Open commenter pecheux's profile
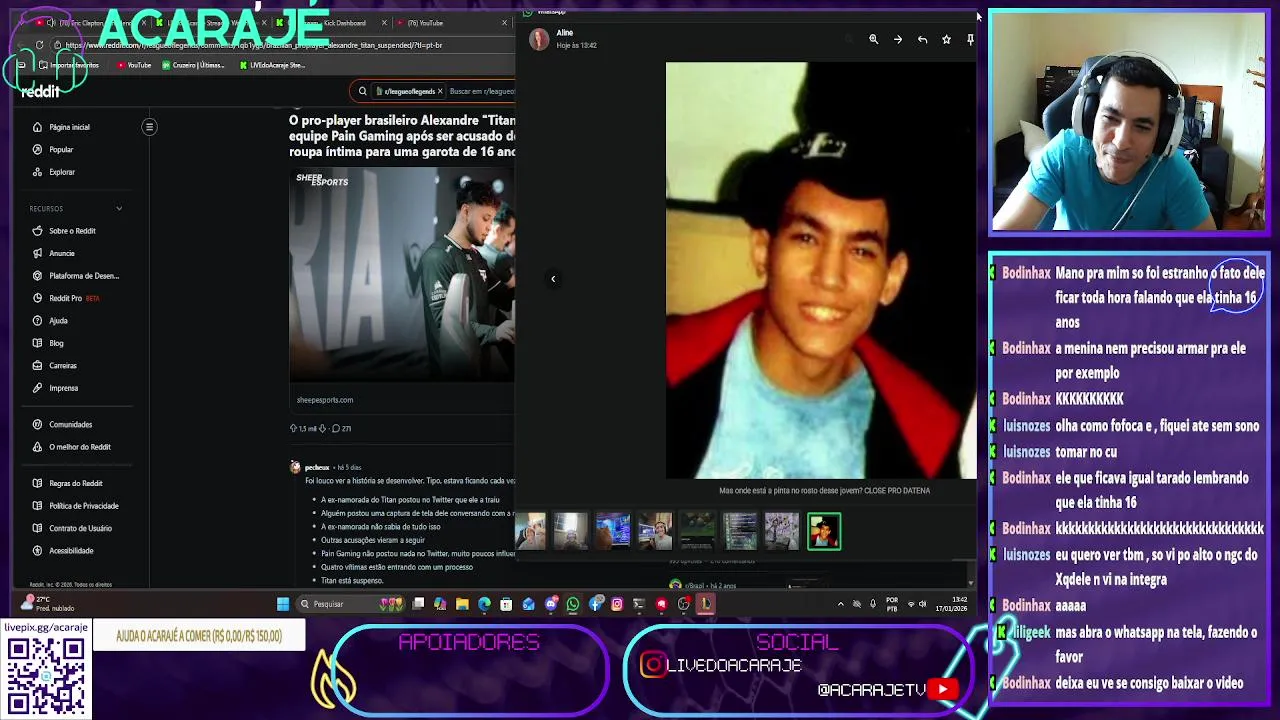The width and height of the screenshot is (1280, 720). coord(317,467)
